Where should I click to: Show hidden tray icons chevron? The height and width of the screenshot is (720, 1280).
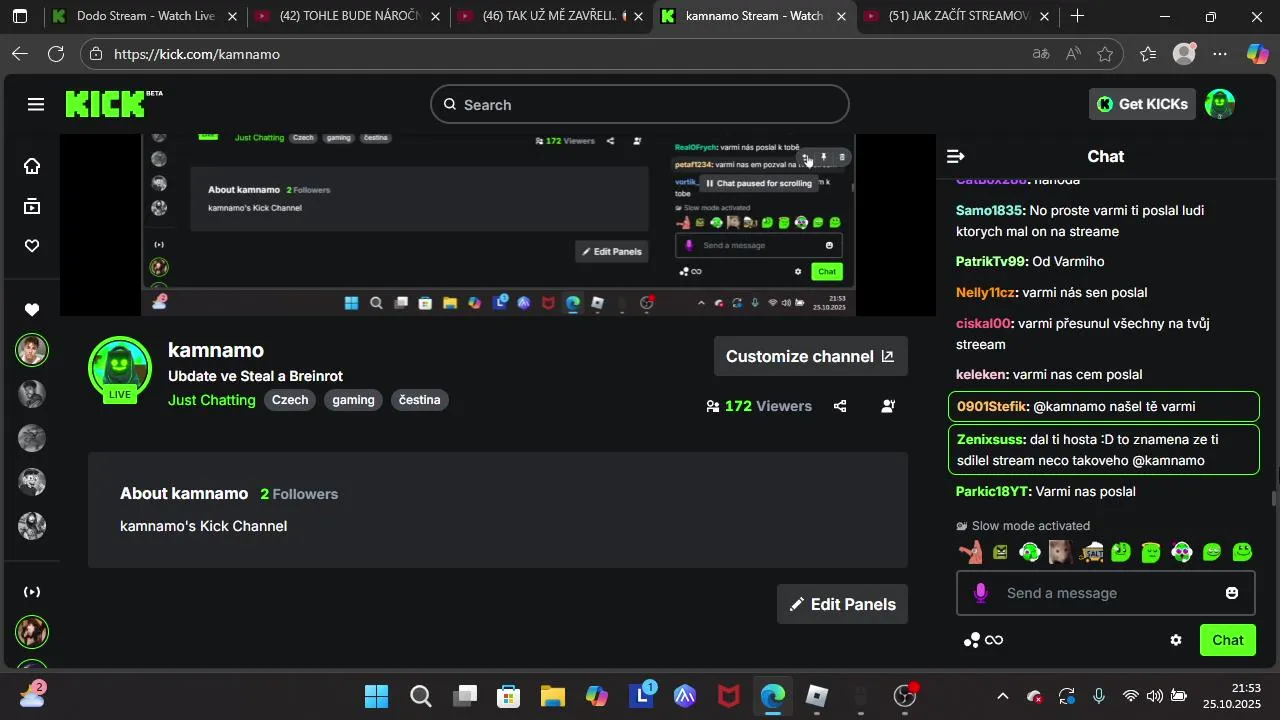(x=1003, y=696)
